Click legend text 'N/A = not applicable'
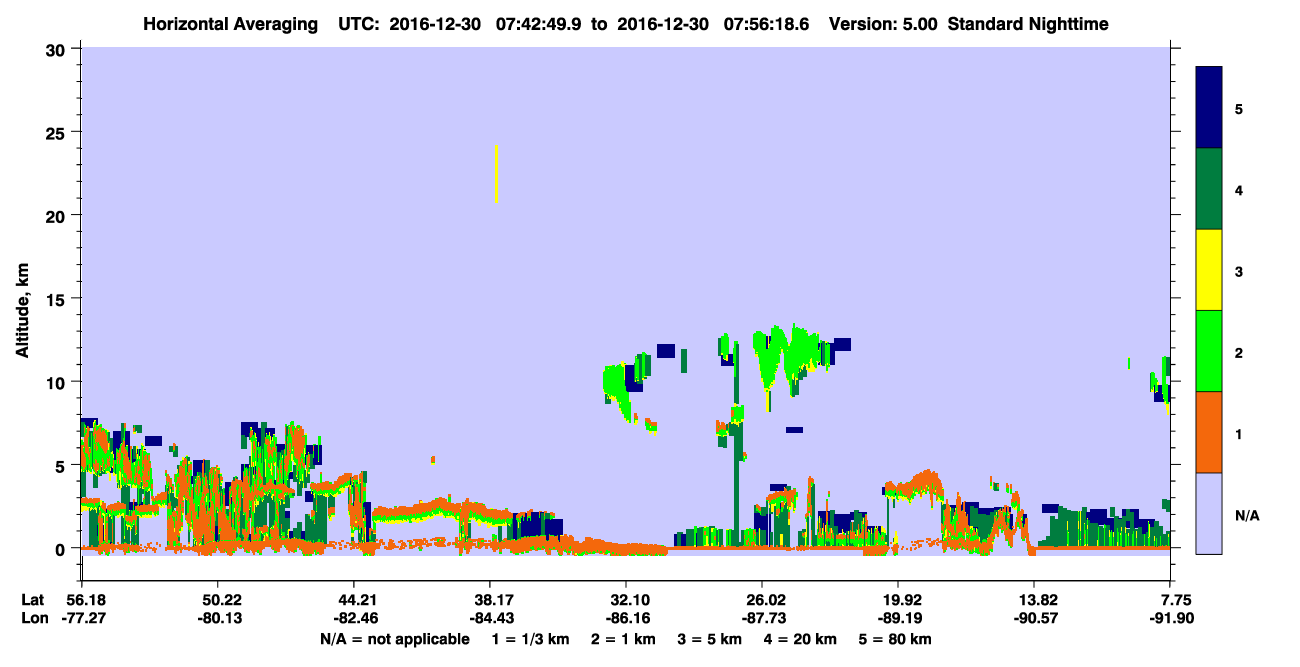 394,639
